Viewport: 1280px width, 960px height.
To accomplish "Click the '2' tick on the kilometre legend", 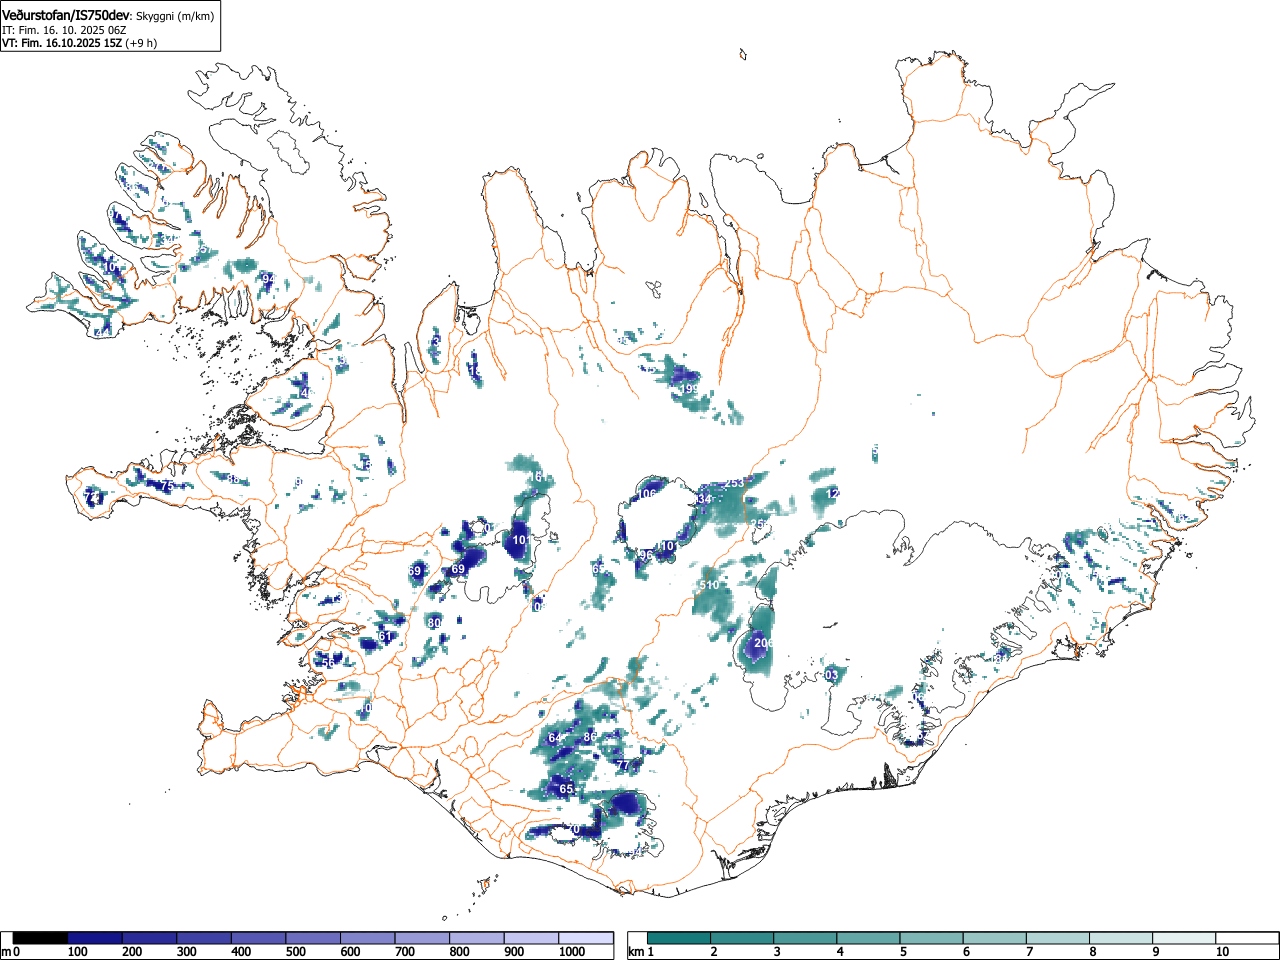I will click(713, 952).
